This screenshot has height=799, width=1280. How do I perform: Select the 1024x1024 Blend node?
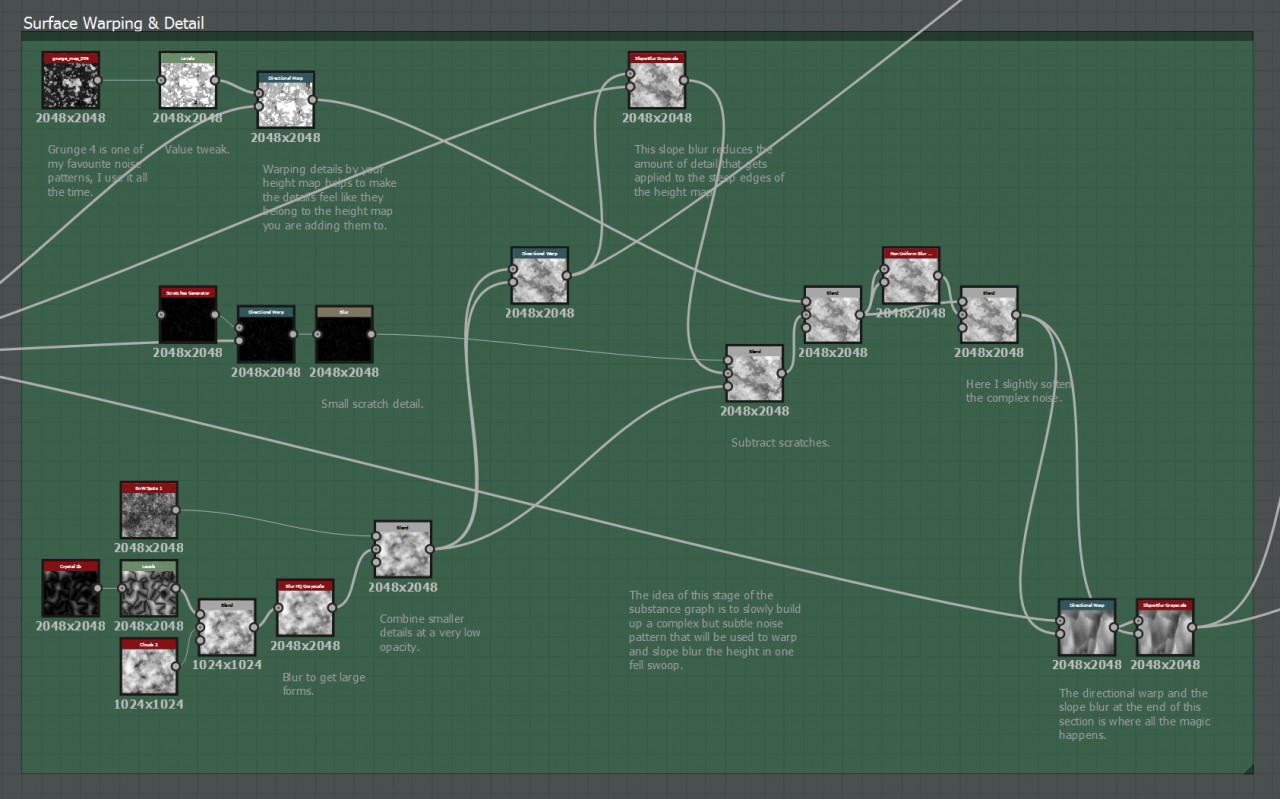point(227,628)
